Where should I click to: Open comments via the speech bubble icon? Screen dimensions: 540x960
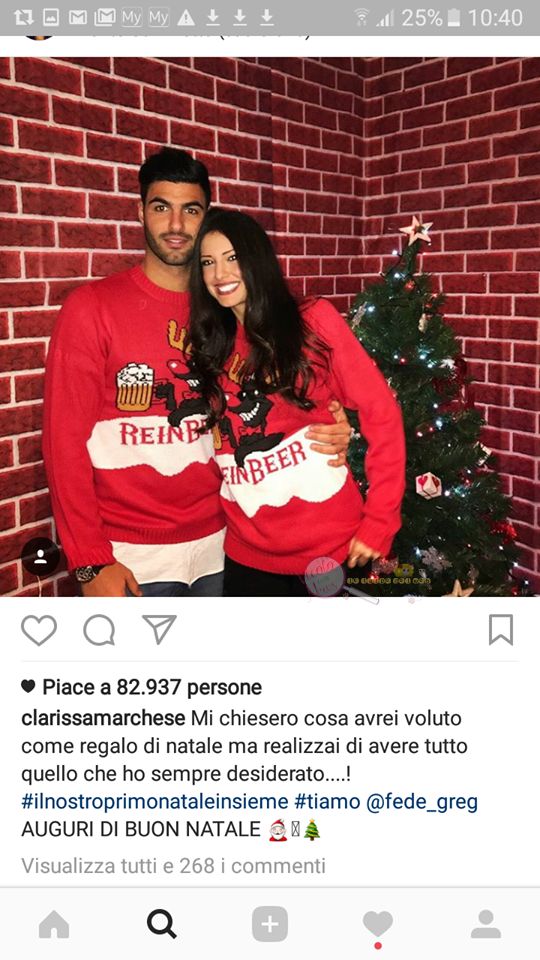point(99,630)
